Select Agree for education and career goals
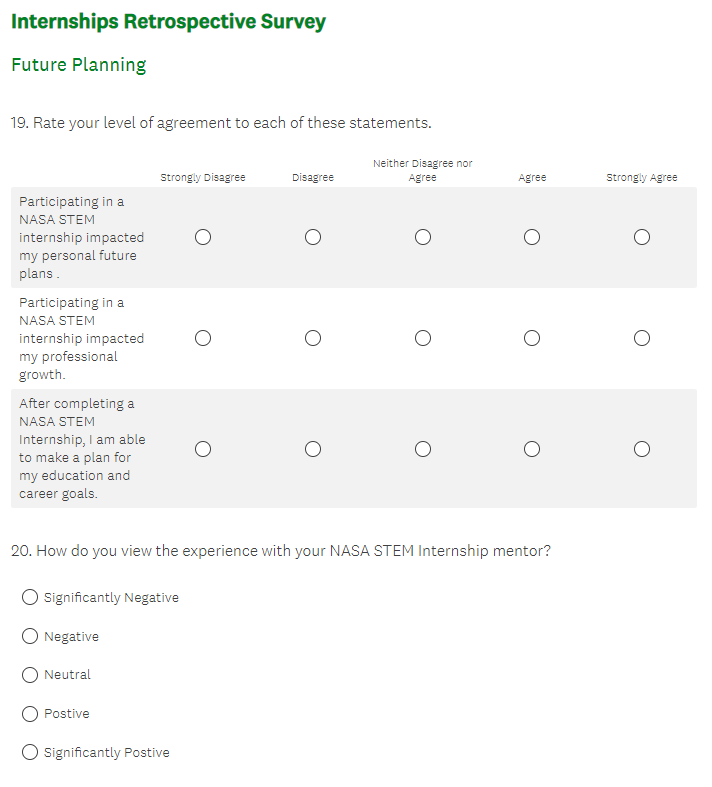The image size is (712, 787). click(532, 448)
